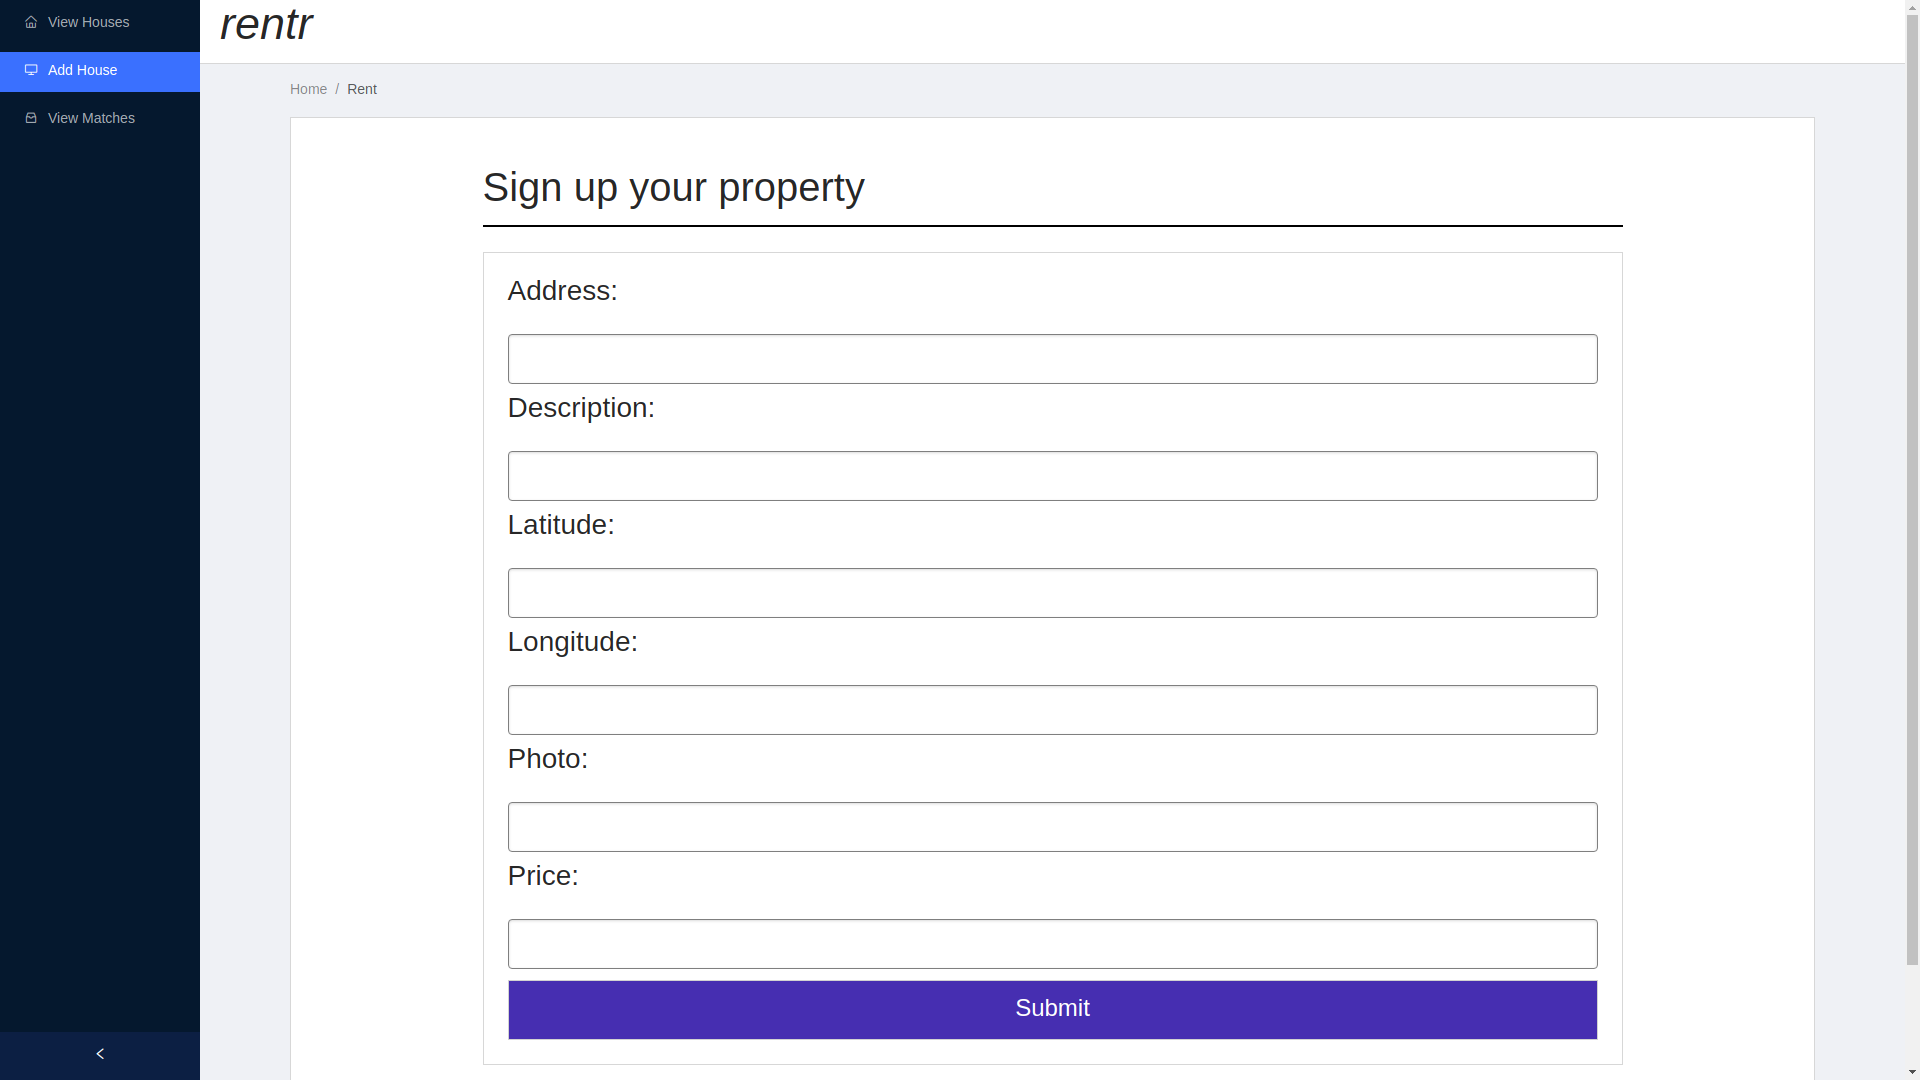The image size is (1920, 1080).
Task: Click the rentr logo title
Action: point(266,25)
